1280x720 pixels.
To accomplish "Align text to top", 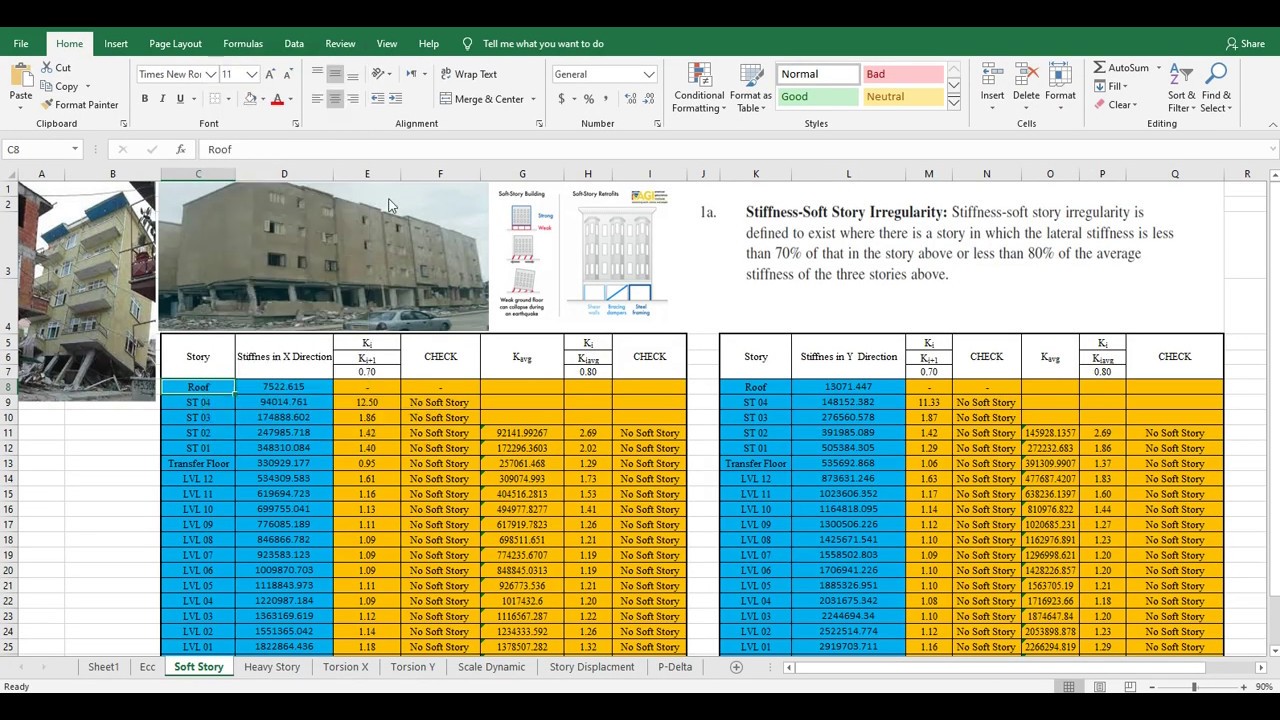I will [317, 74].
